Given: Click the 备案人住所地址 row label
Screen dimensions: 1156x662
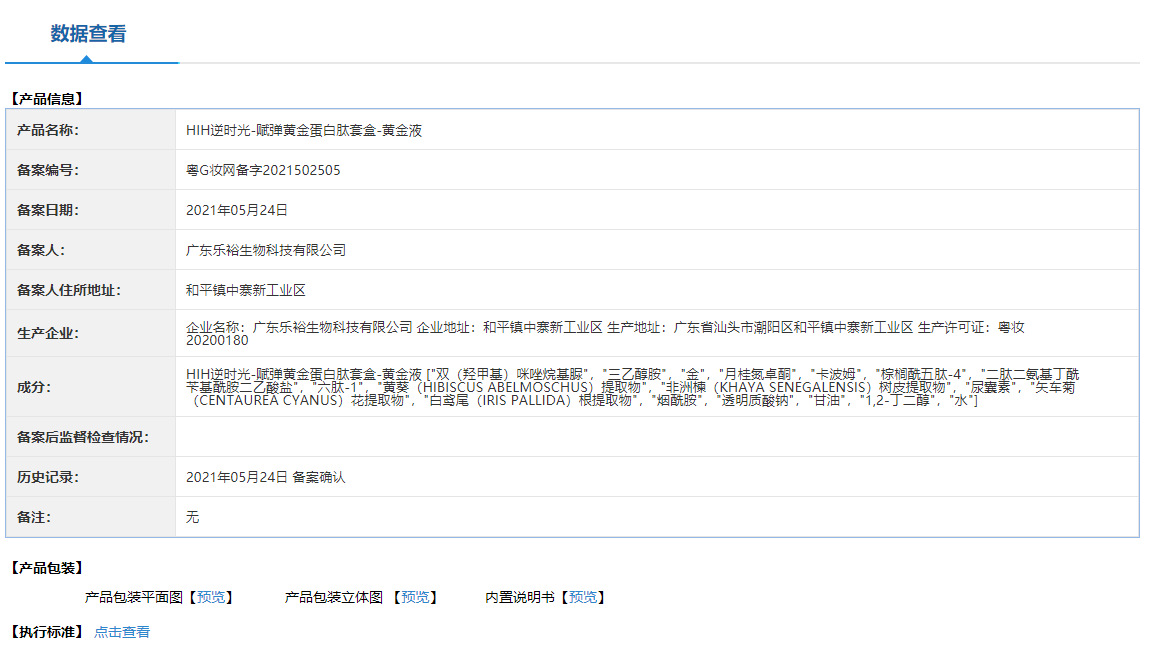Looking at the screenshot, I should tap(69, 290).
